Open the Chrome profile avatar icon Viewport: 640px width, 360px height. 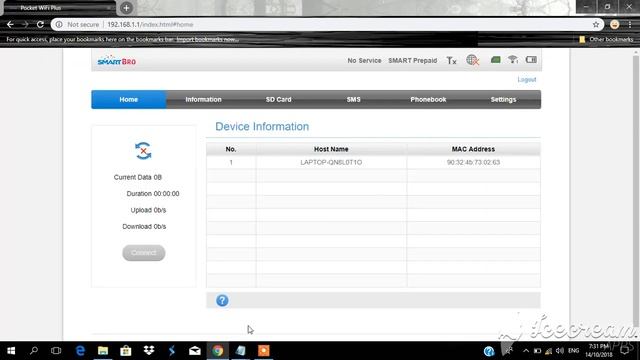click(x=614, y=24)
